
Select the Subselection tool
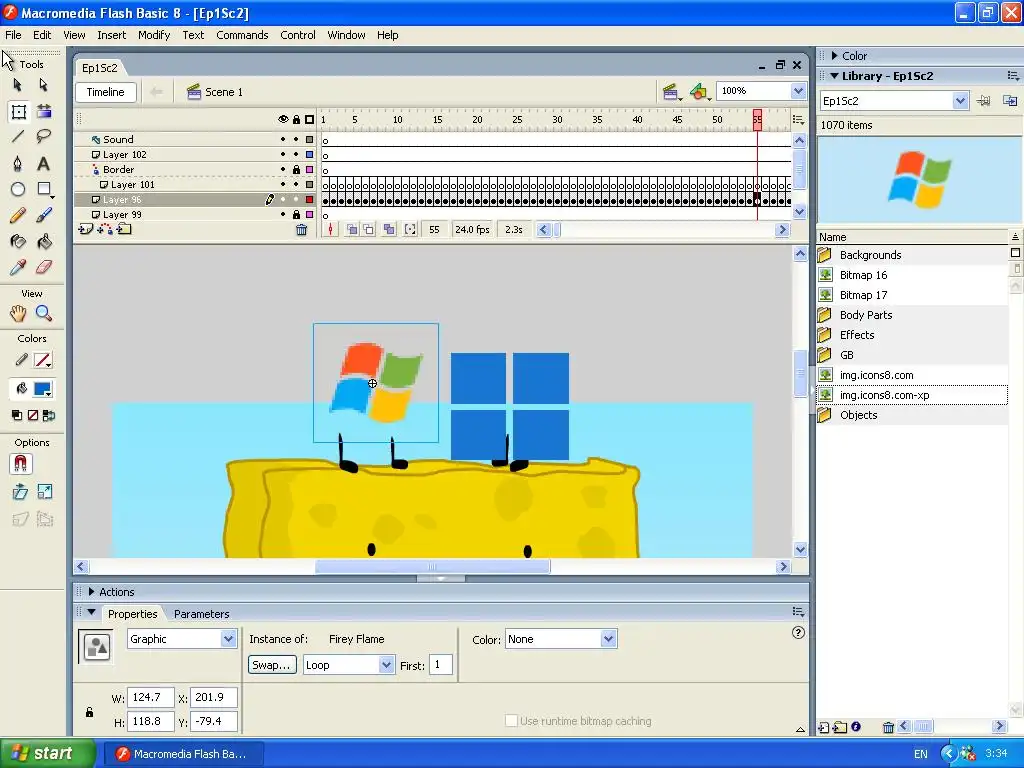43,85
